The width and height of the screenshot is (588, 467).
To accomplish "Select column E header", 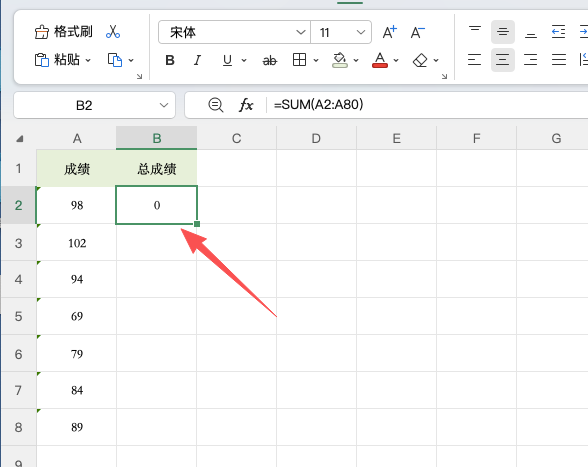I will 397,138.
